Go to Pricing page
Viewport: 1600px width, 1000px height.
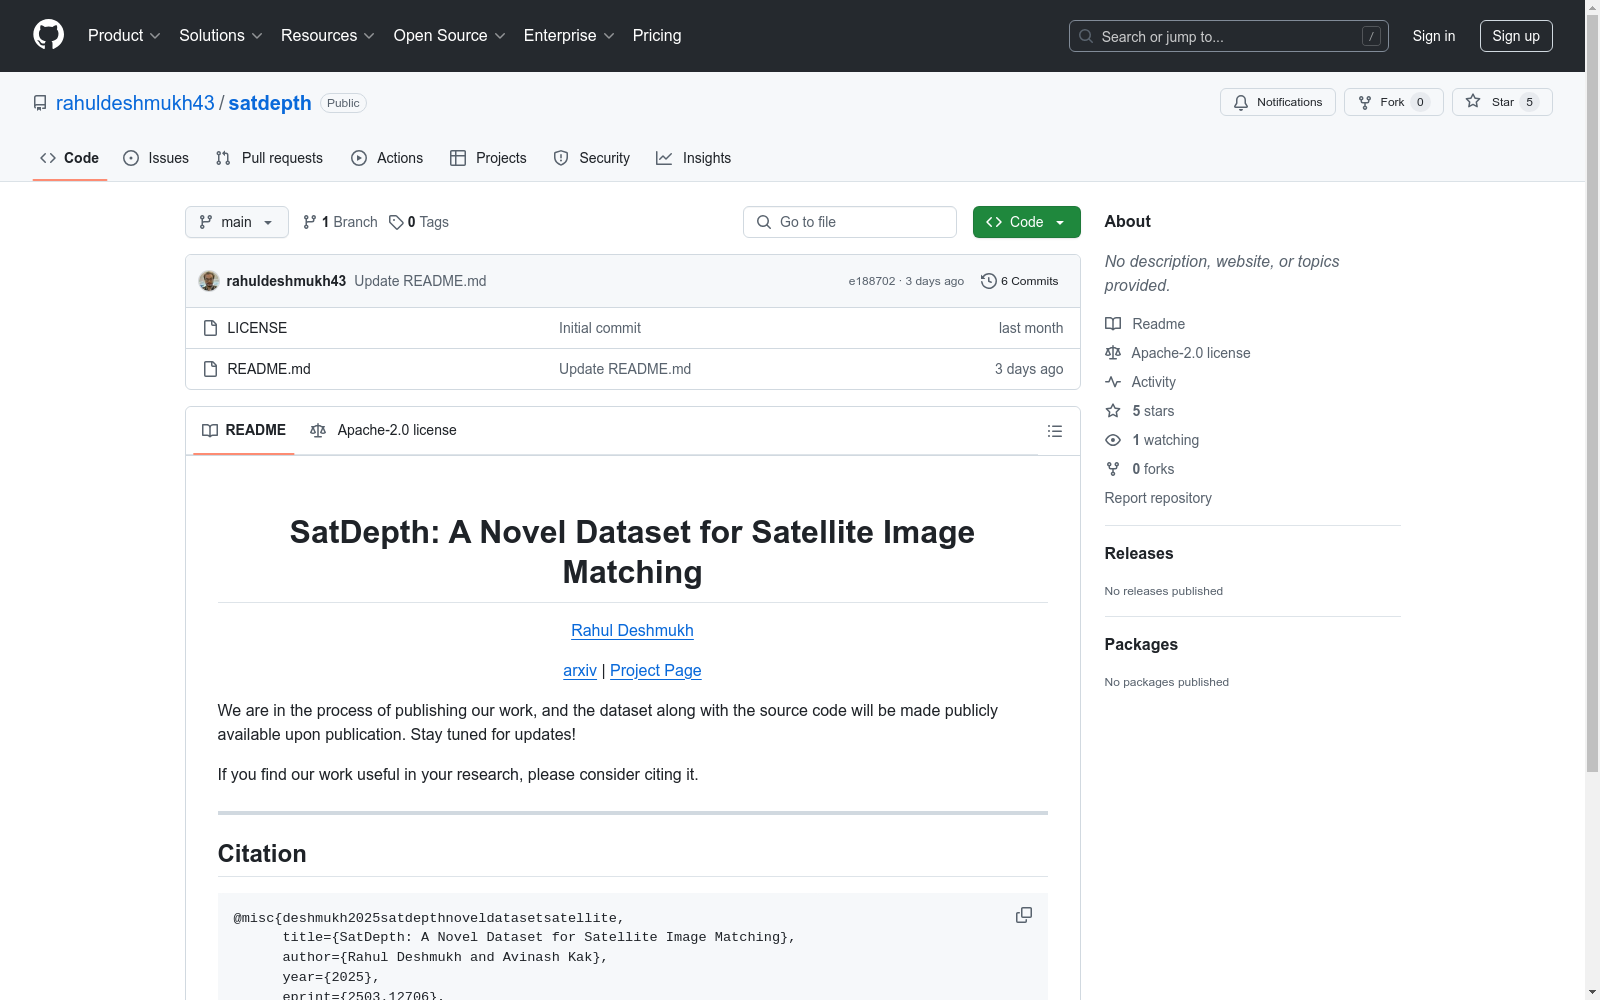pos(657,35)
